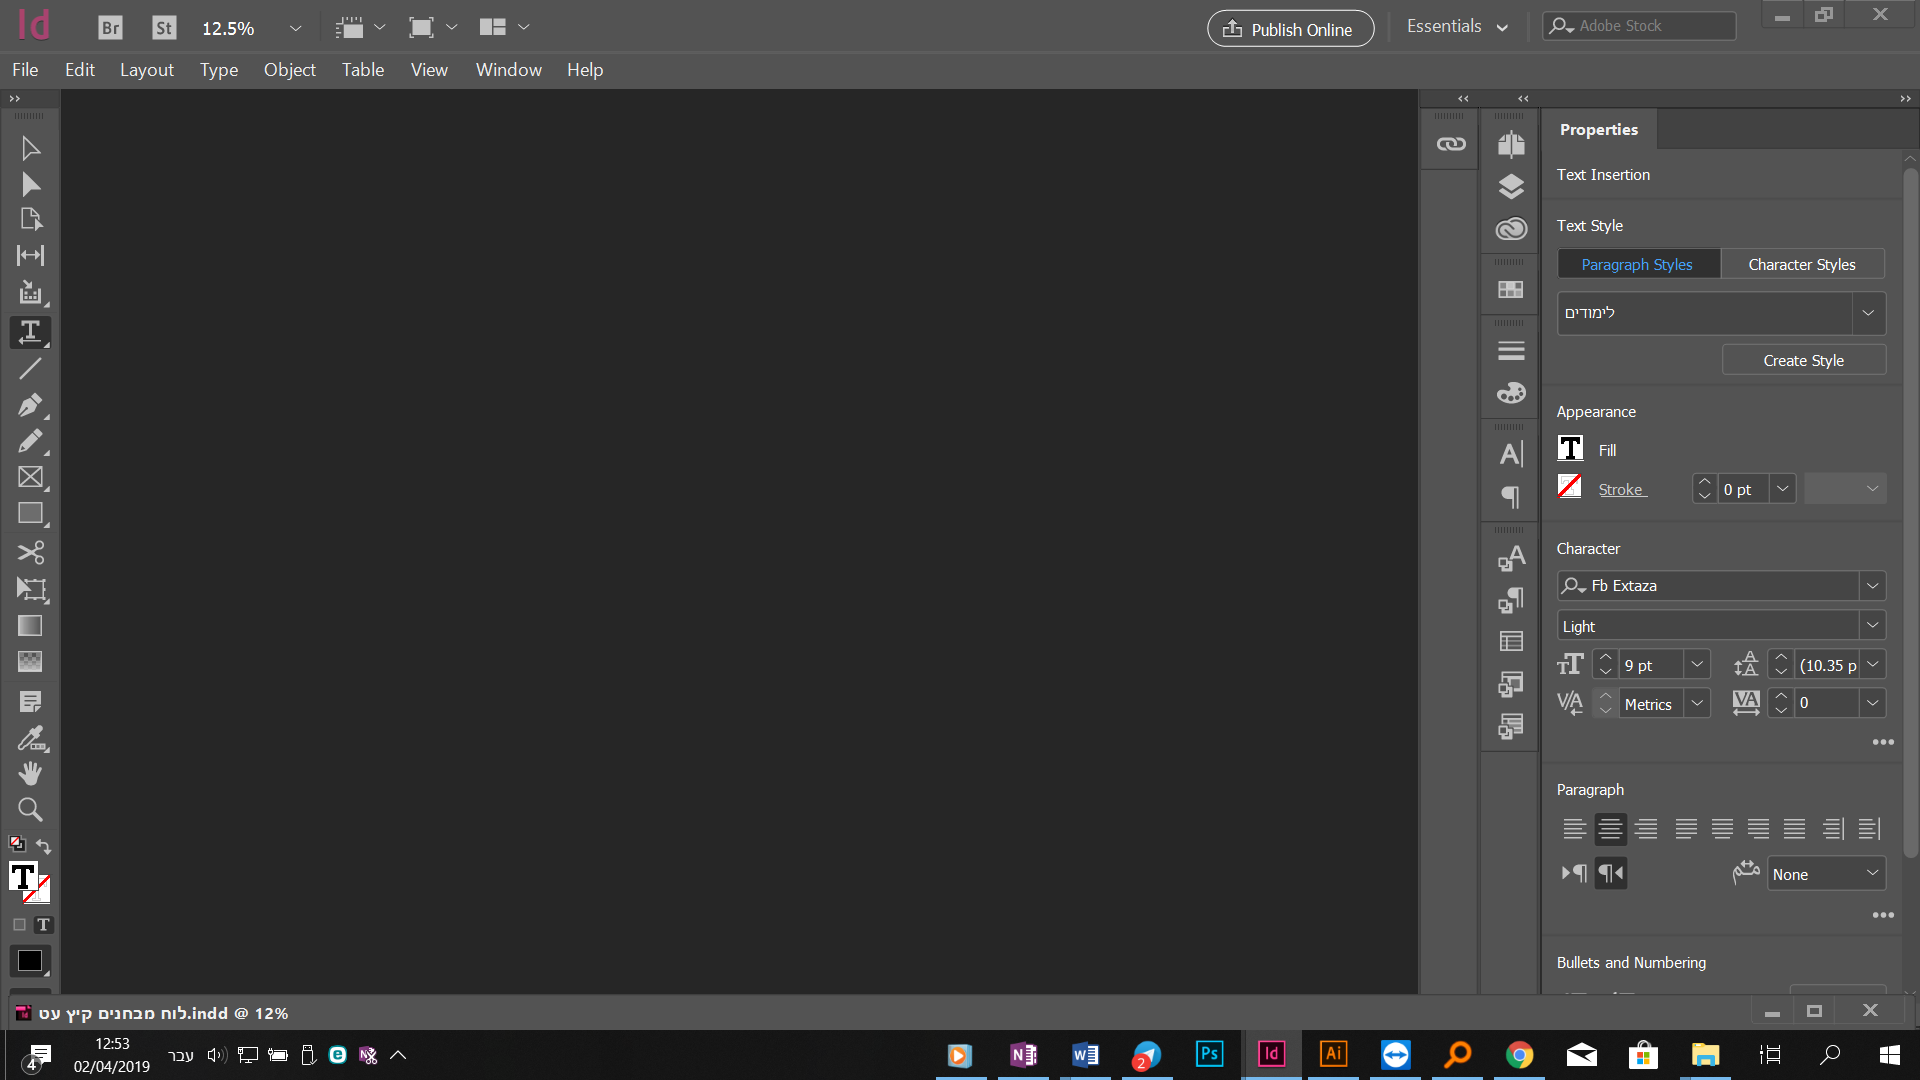Choose the Pen tool
This screenshot has height=1080, width=1920.
pos(30,405)
